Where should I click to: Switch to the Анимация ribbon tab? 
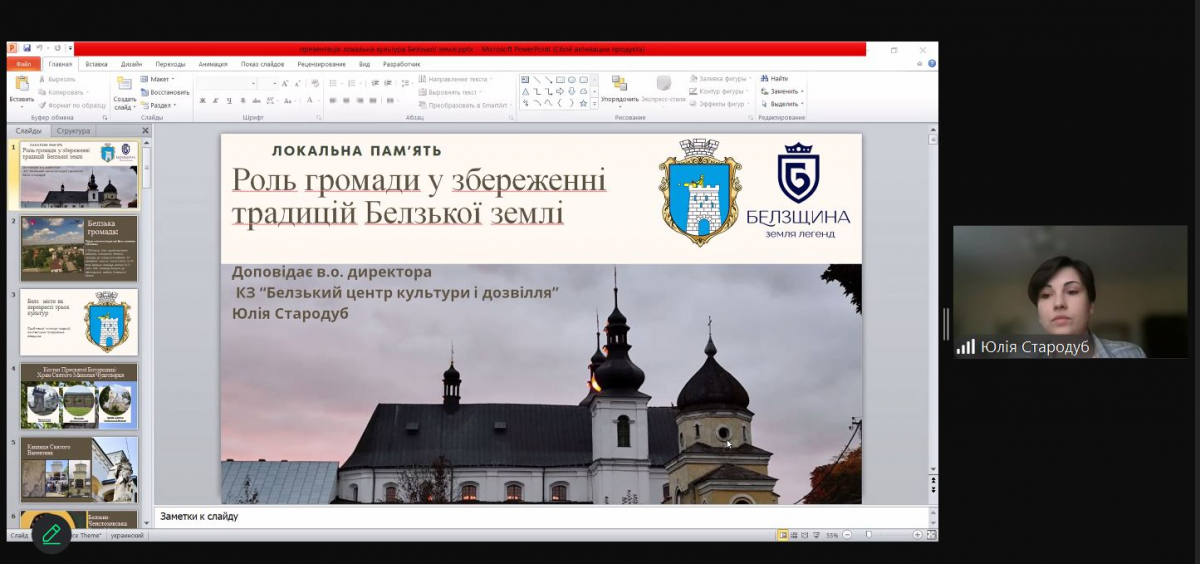(213, 64)
